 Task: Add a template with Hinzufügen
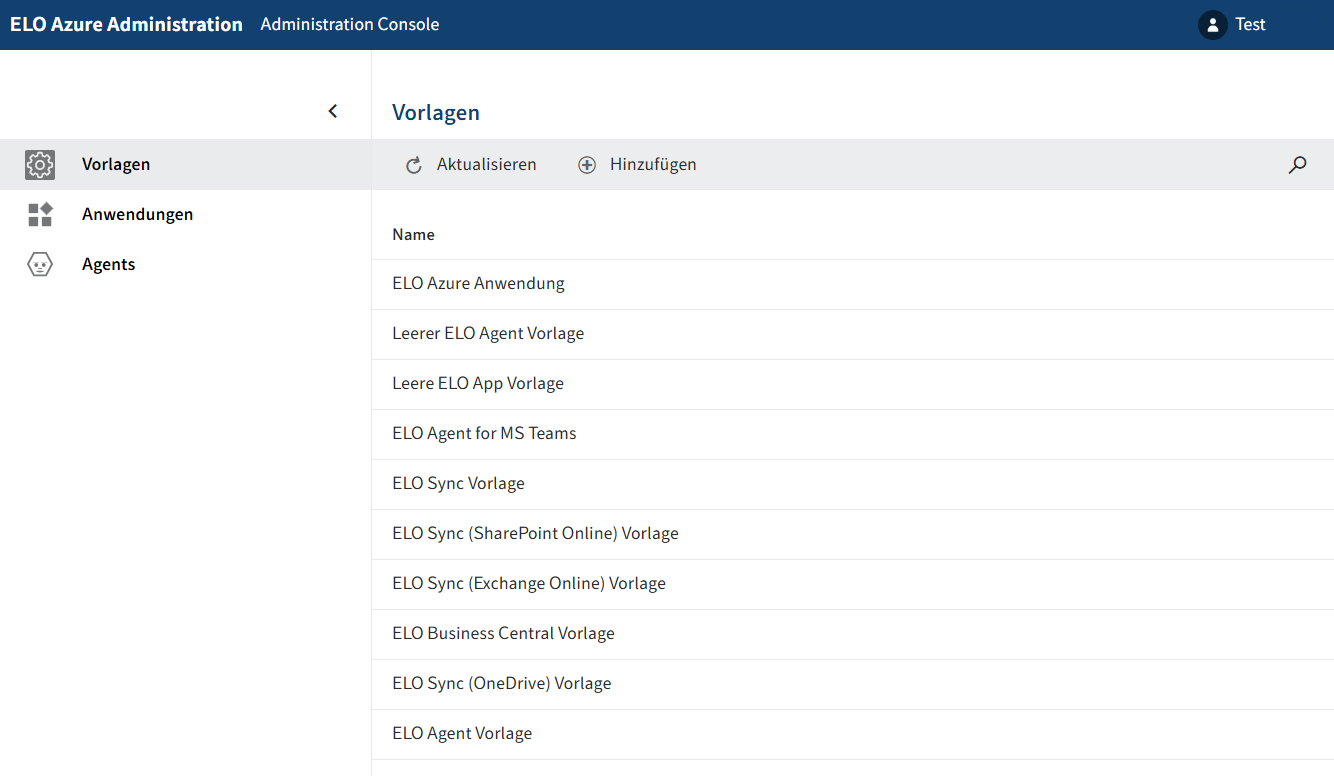[x=637, y=165]
